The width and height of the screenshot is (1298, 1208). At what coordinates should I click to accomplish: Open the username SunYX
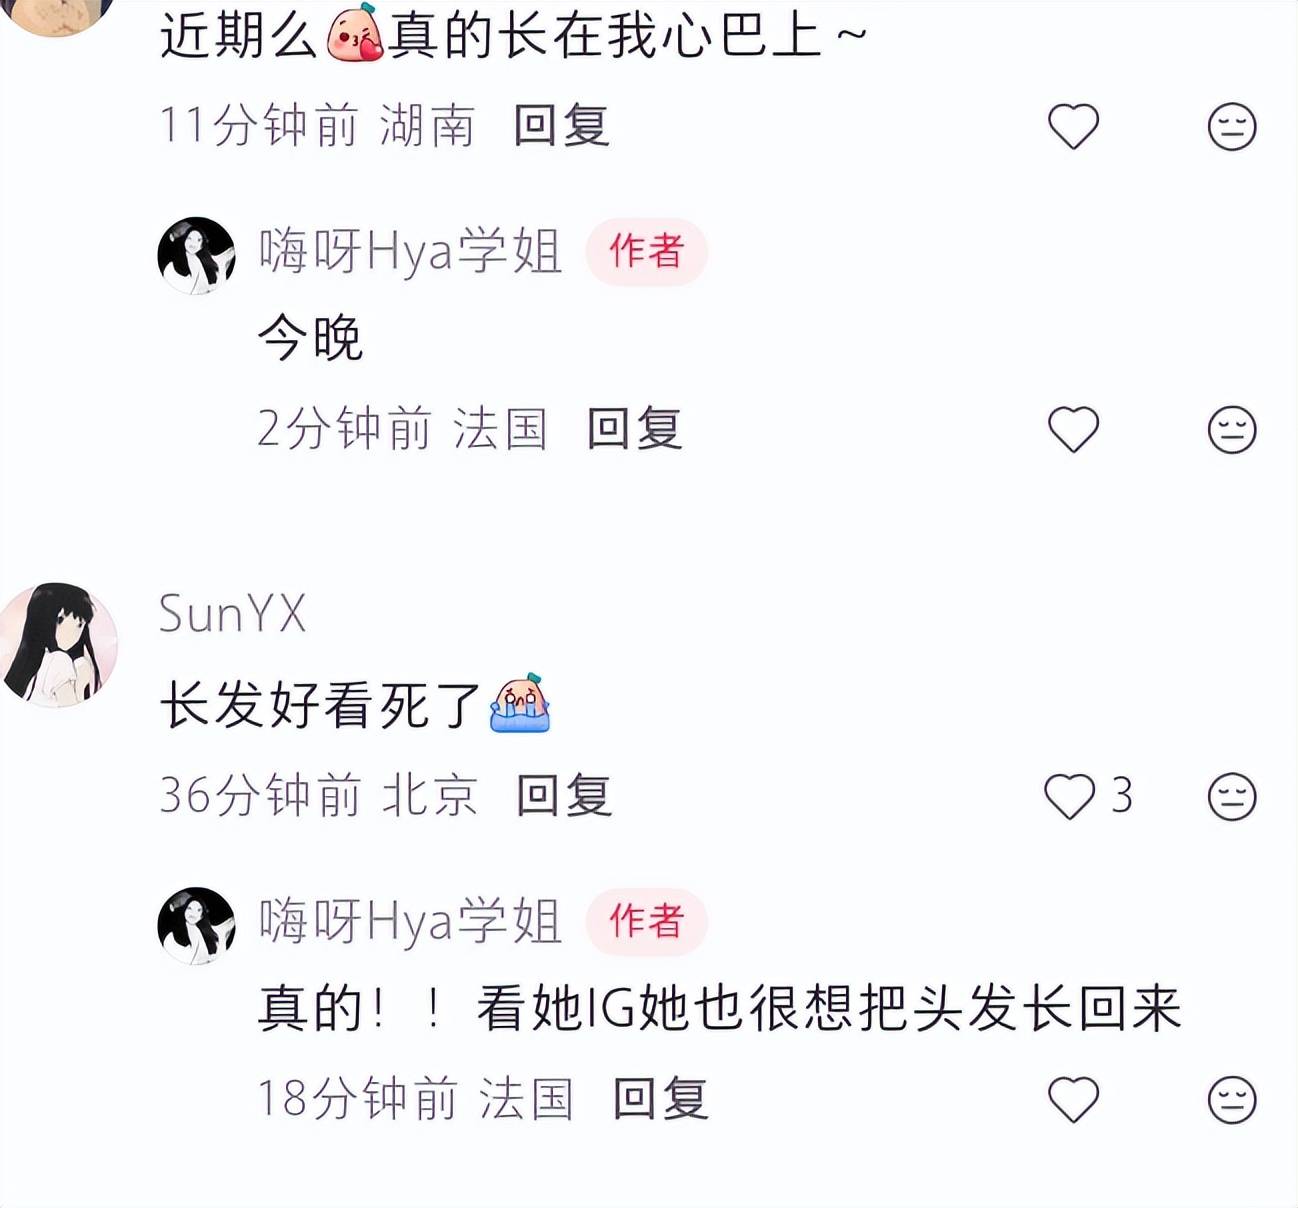pos(232,613)
